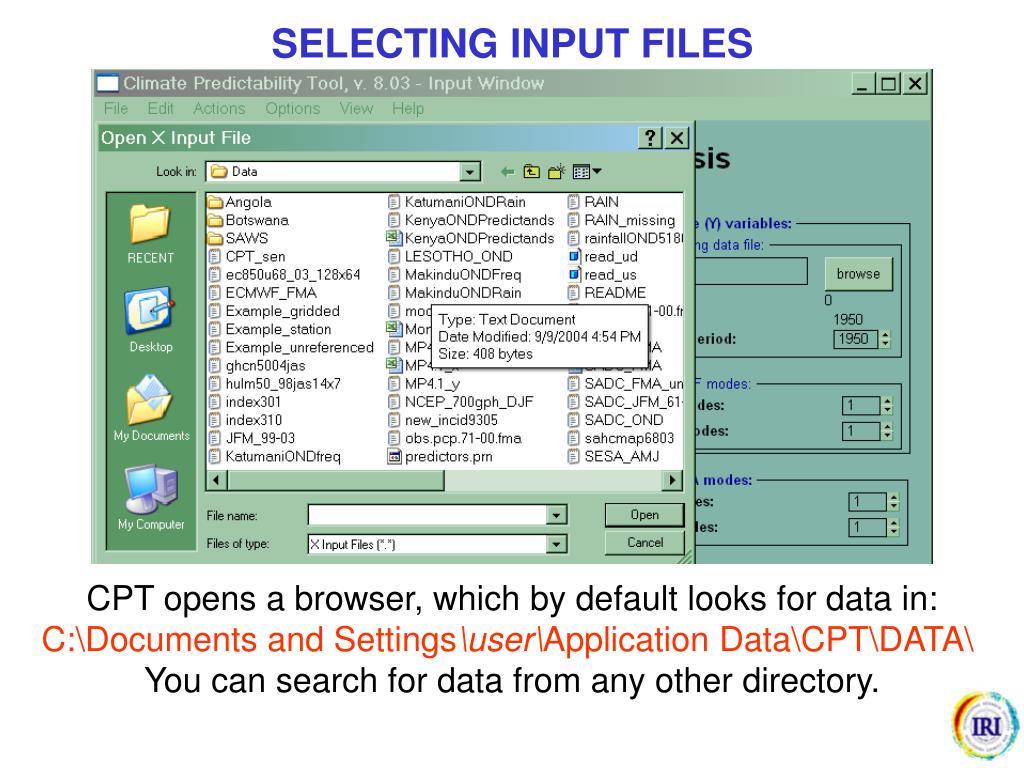Click the first F modes stepper arrows
Image resolution: width=1024 pixels, height=768 pixels.
[x=886, y=406]
